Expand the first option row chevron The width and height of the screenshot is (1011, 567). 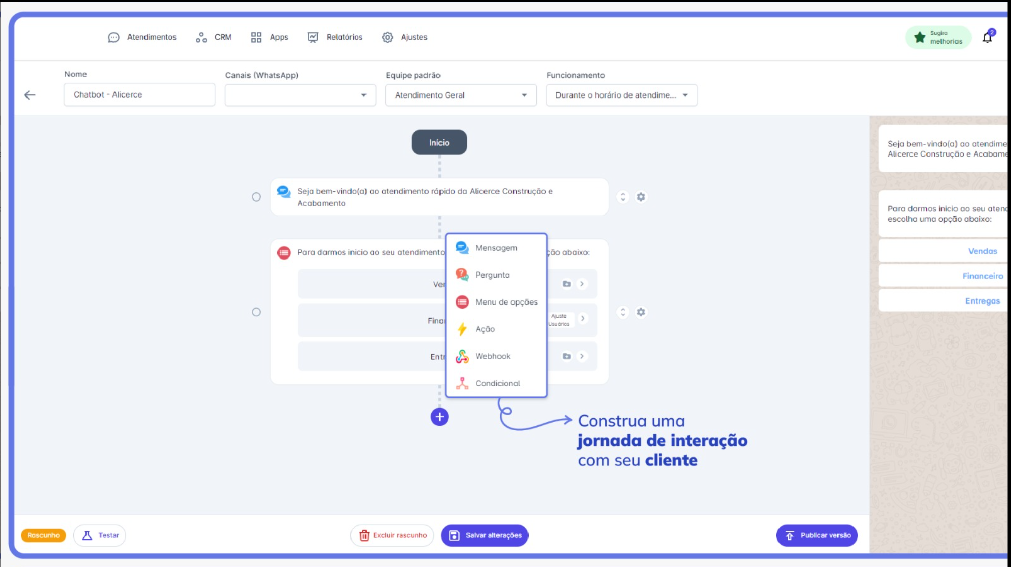(582, 284)
